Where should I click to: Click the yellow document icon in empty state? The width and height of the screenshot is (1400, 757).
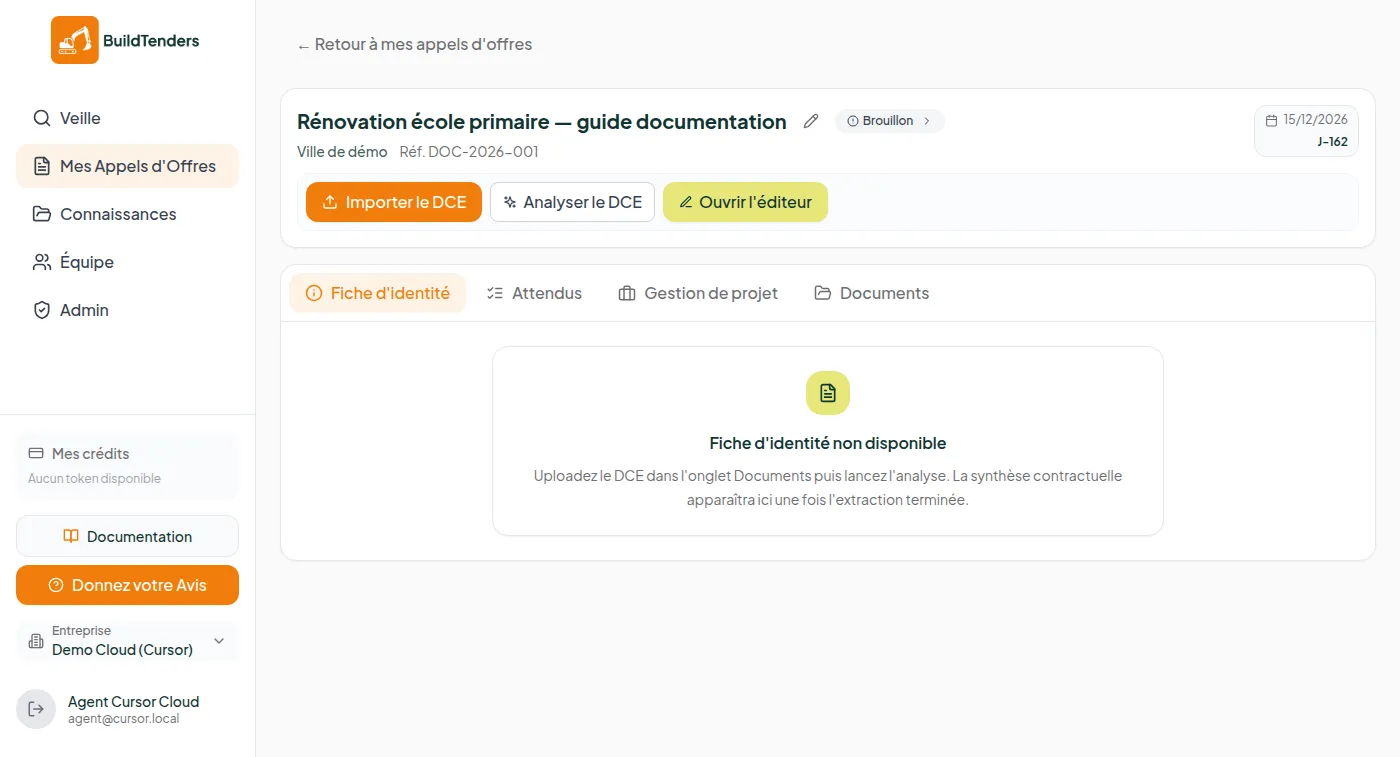(828, 393)
